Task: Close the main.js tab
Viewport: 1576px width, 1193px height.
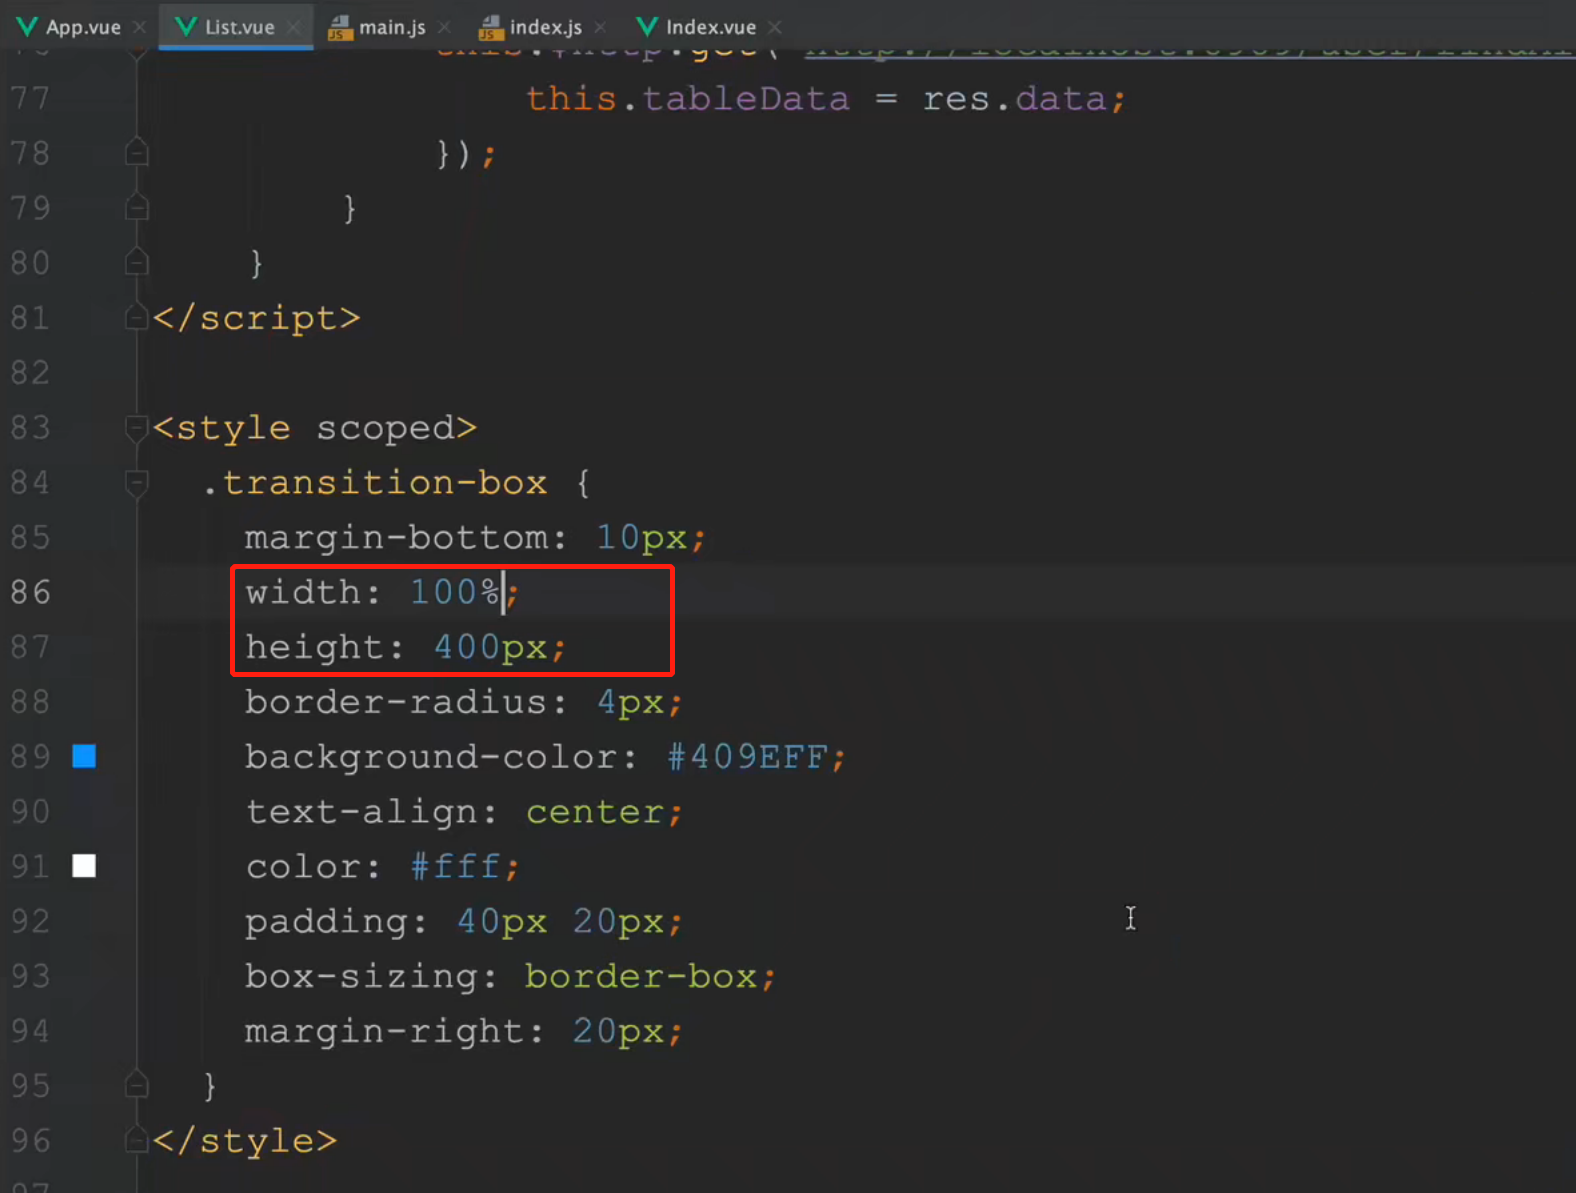Action: pos(444,27)
